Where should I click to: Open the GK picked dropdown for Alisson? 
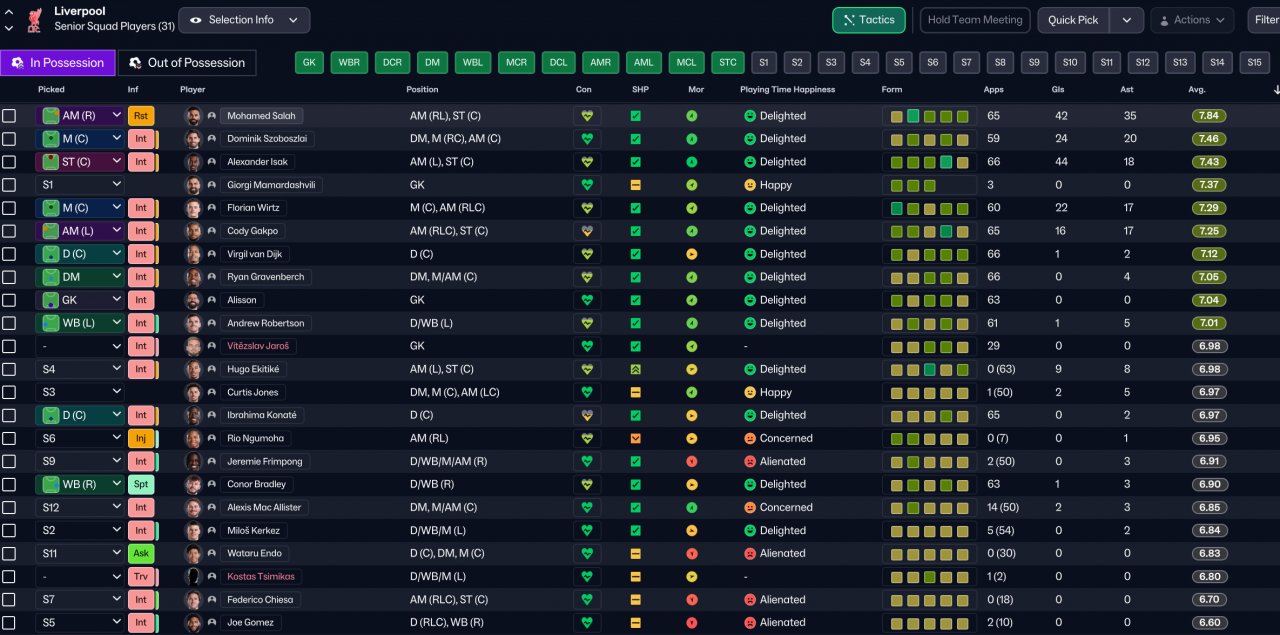coord(80,300)
